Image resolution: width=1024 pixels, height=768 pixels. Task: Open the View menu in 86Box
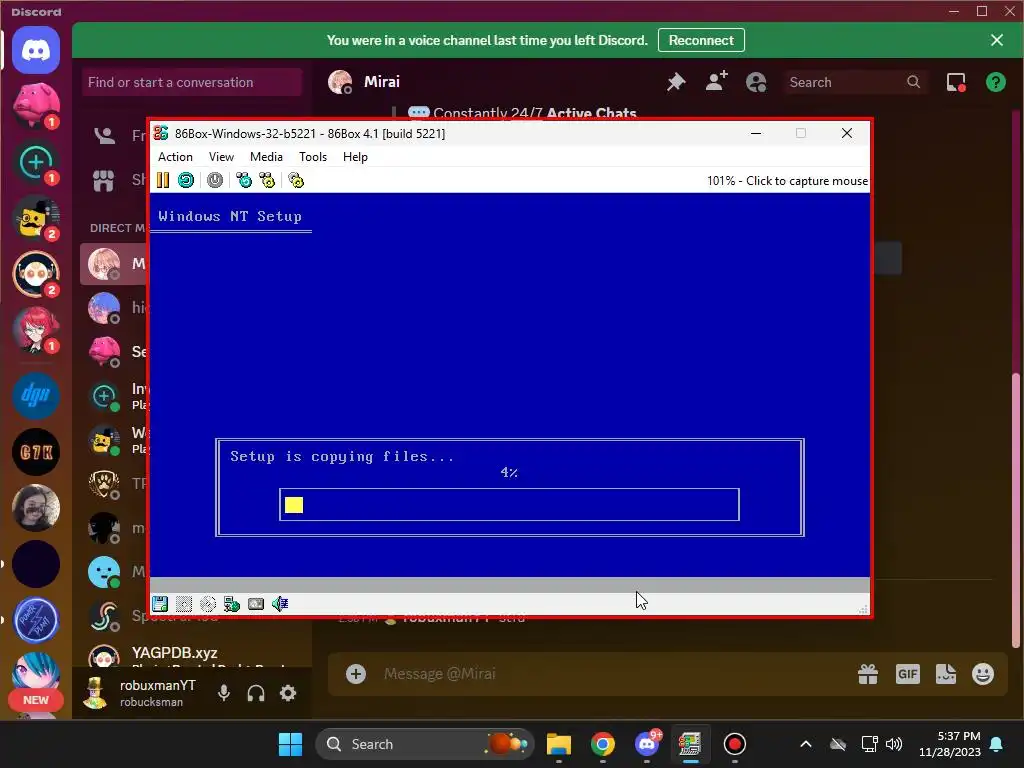pos(221,157)
